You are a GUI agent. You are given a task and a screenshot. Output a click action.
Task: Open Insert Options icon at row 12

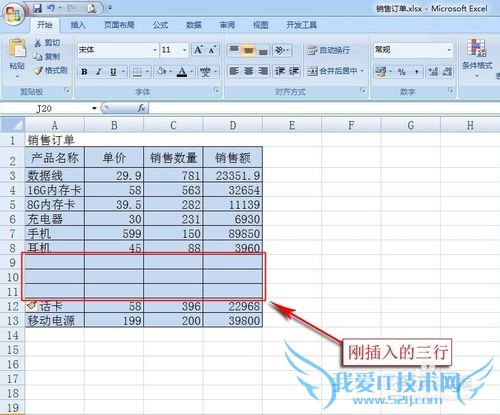(32, 305)
